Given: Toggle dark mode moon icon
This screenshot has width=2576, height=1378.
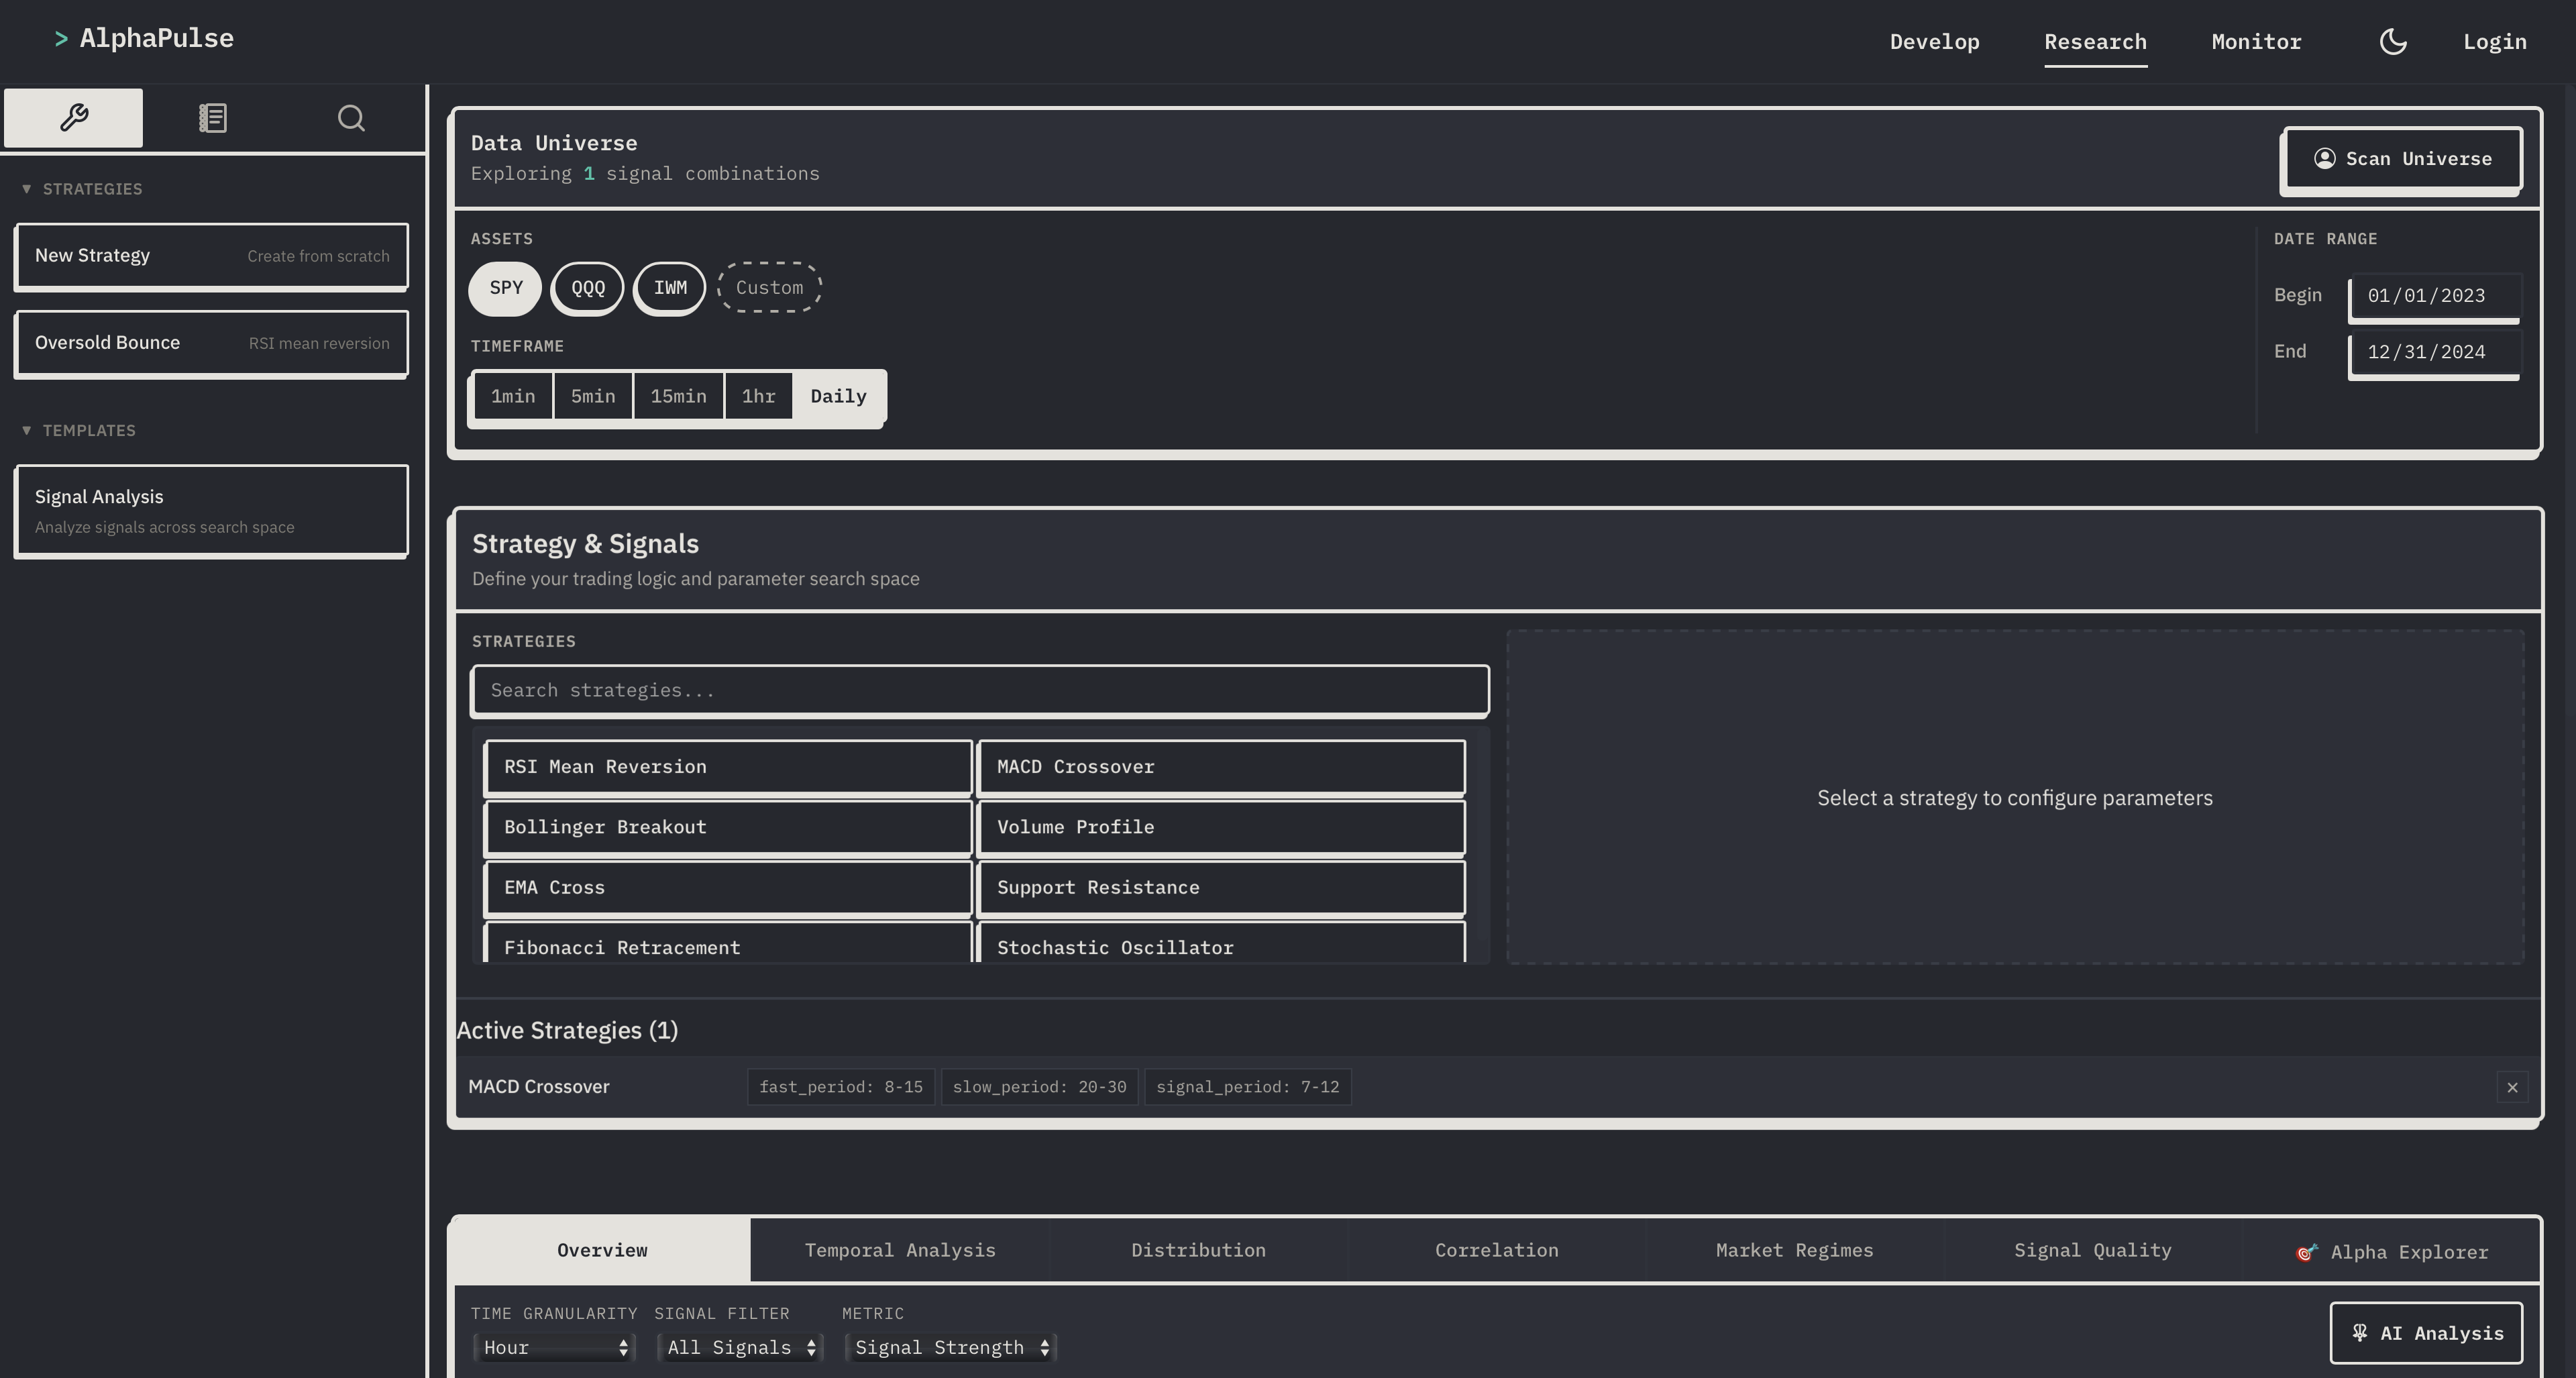Looking at the screenshot, I should (x=2393, y=42).
